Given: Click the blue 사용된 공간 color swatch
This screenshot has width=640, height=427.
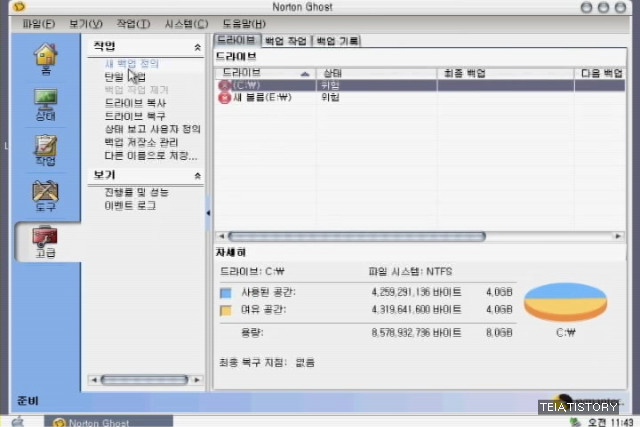Looking at the screenshot, I should 225,293.
